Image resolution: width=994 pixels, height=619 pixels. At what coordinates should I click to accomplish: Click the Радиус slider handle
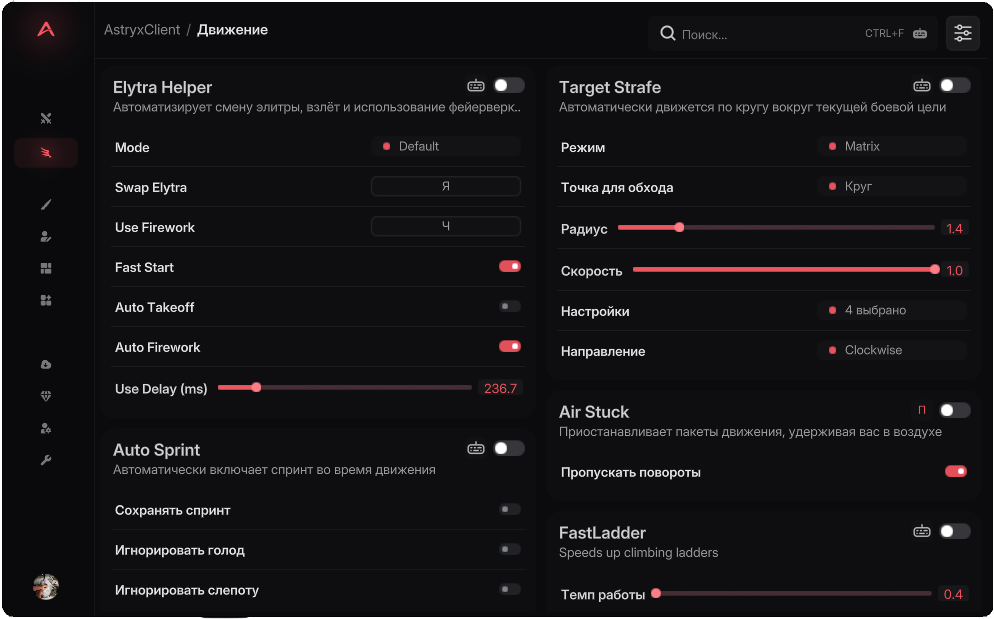[679, 227]
